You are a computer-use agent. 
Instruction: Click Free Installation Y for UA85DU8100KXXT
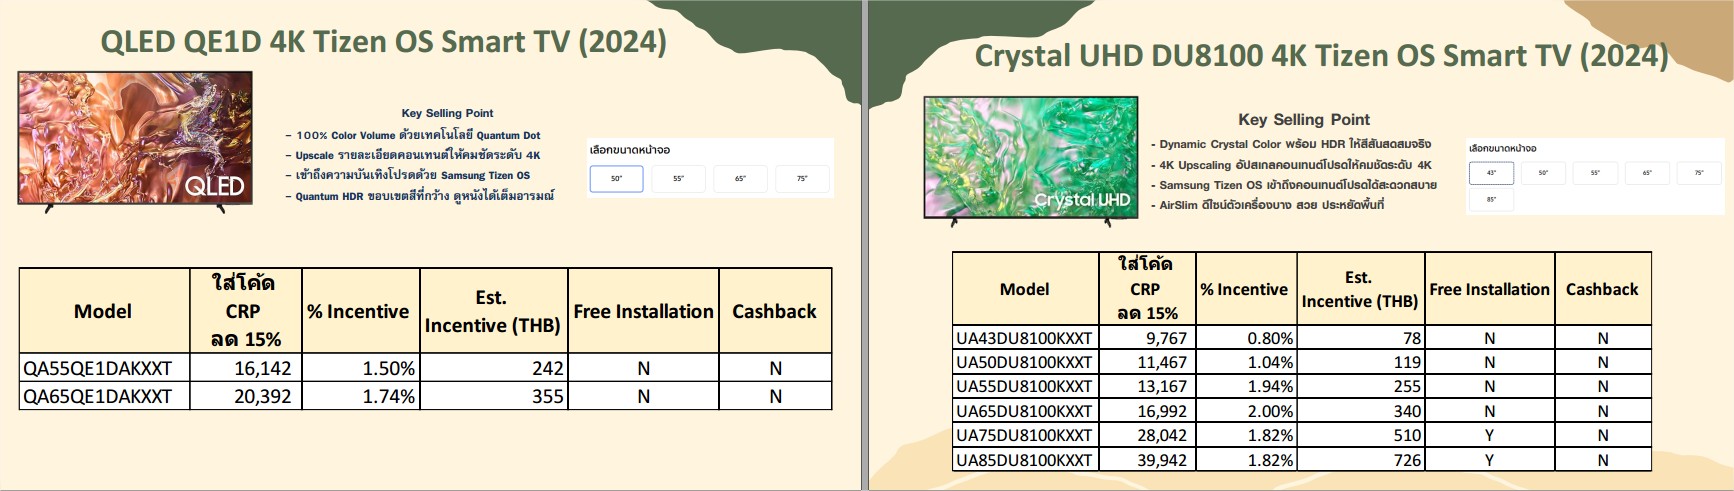[1489, 460]
